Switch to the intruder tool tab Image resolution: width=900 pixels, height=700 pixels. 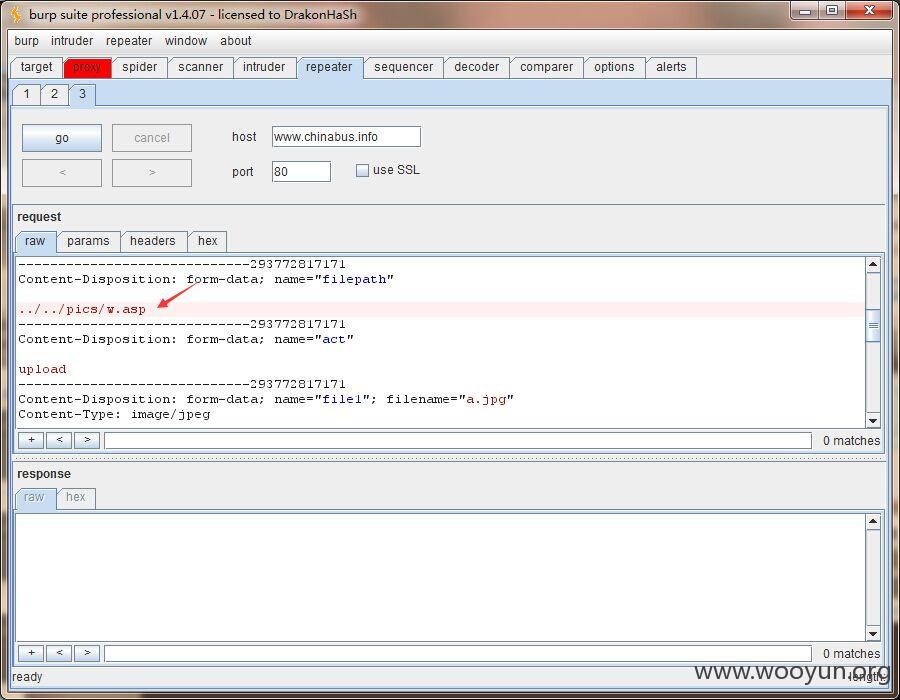263,67
